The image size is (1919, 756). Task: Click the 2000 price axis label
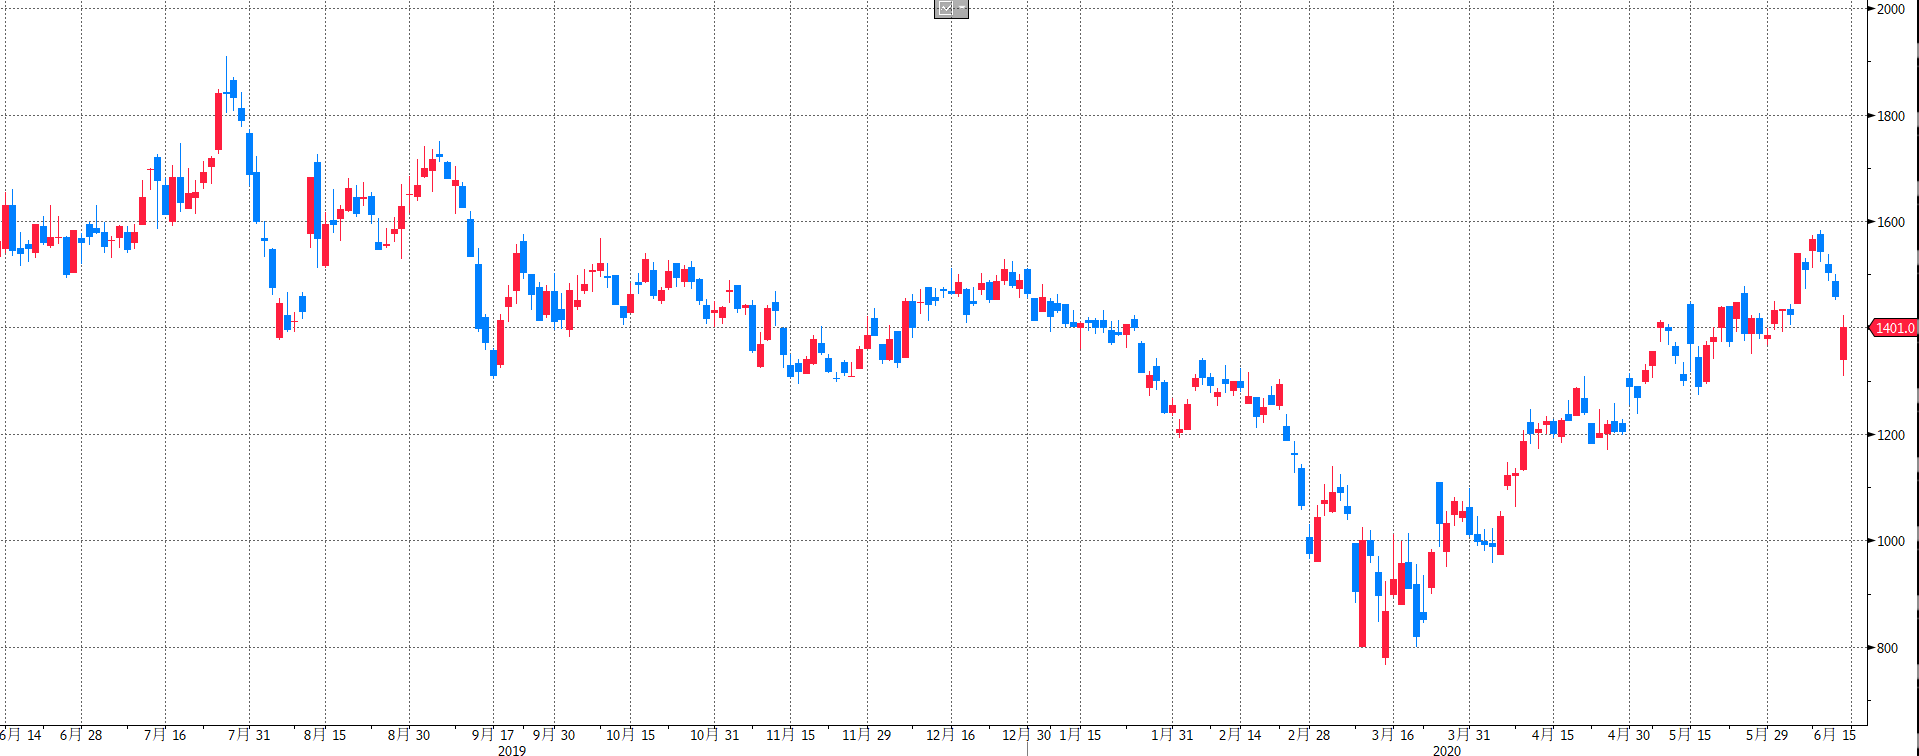1890,9
